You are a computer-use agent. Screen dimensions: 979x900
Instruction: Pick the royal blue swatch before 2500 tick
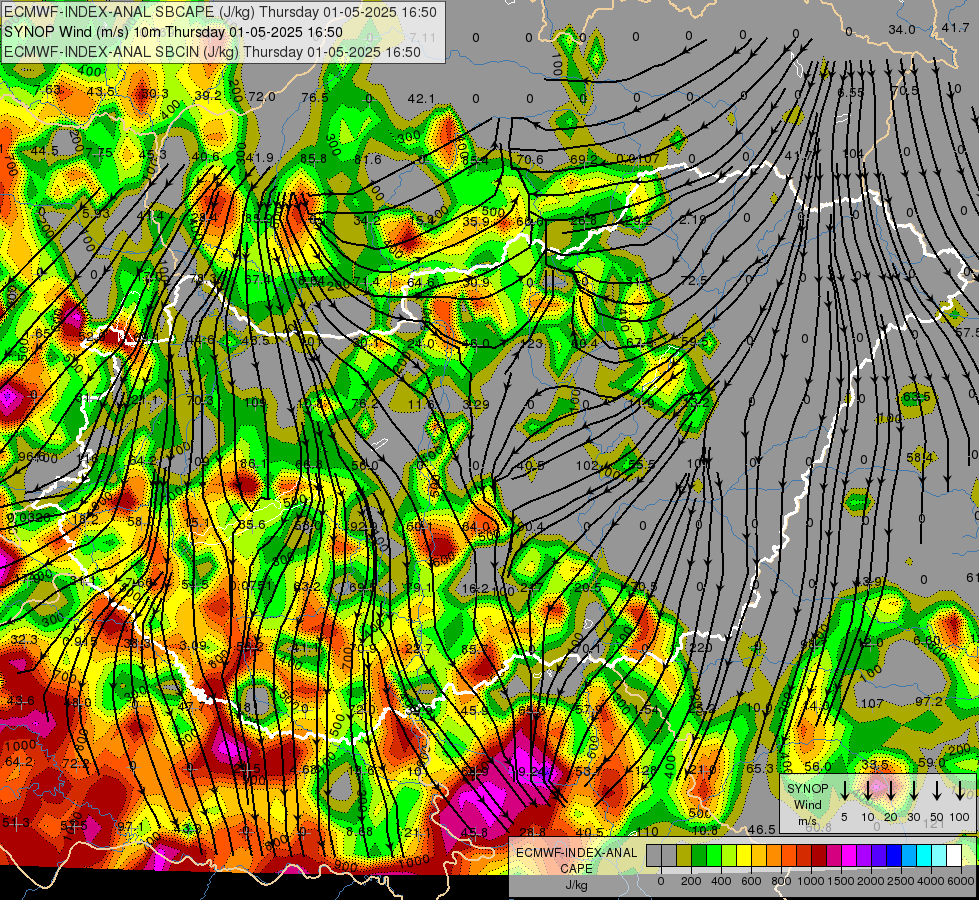click(x=895, y=855)
